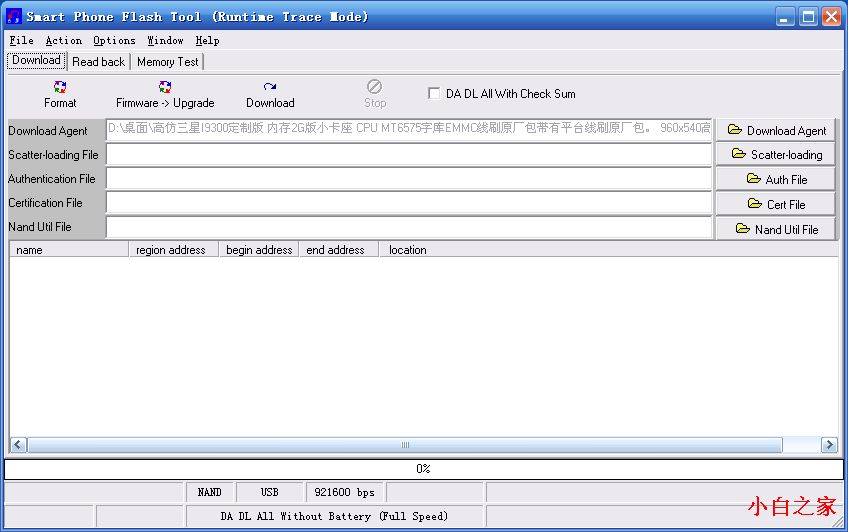Click DA DL All Without Battery status text
This screenshot has height=532, width=848.
point(334,516)
